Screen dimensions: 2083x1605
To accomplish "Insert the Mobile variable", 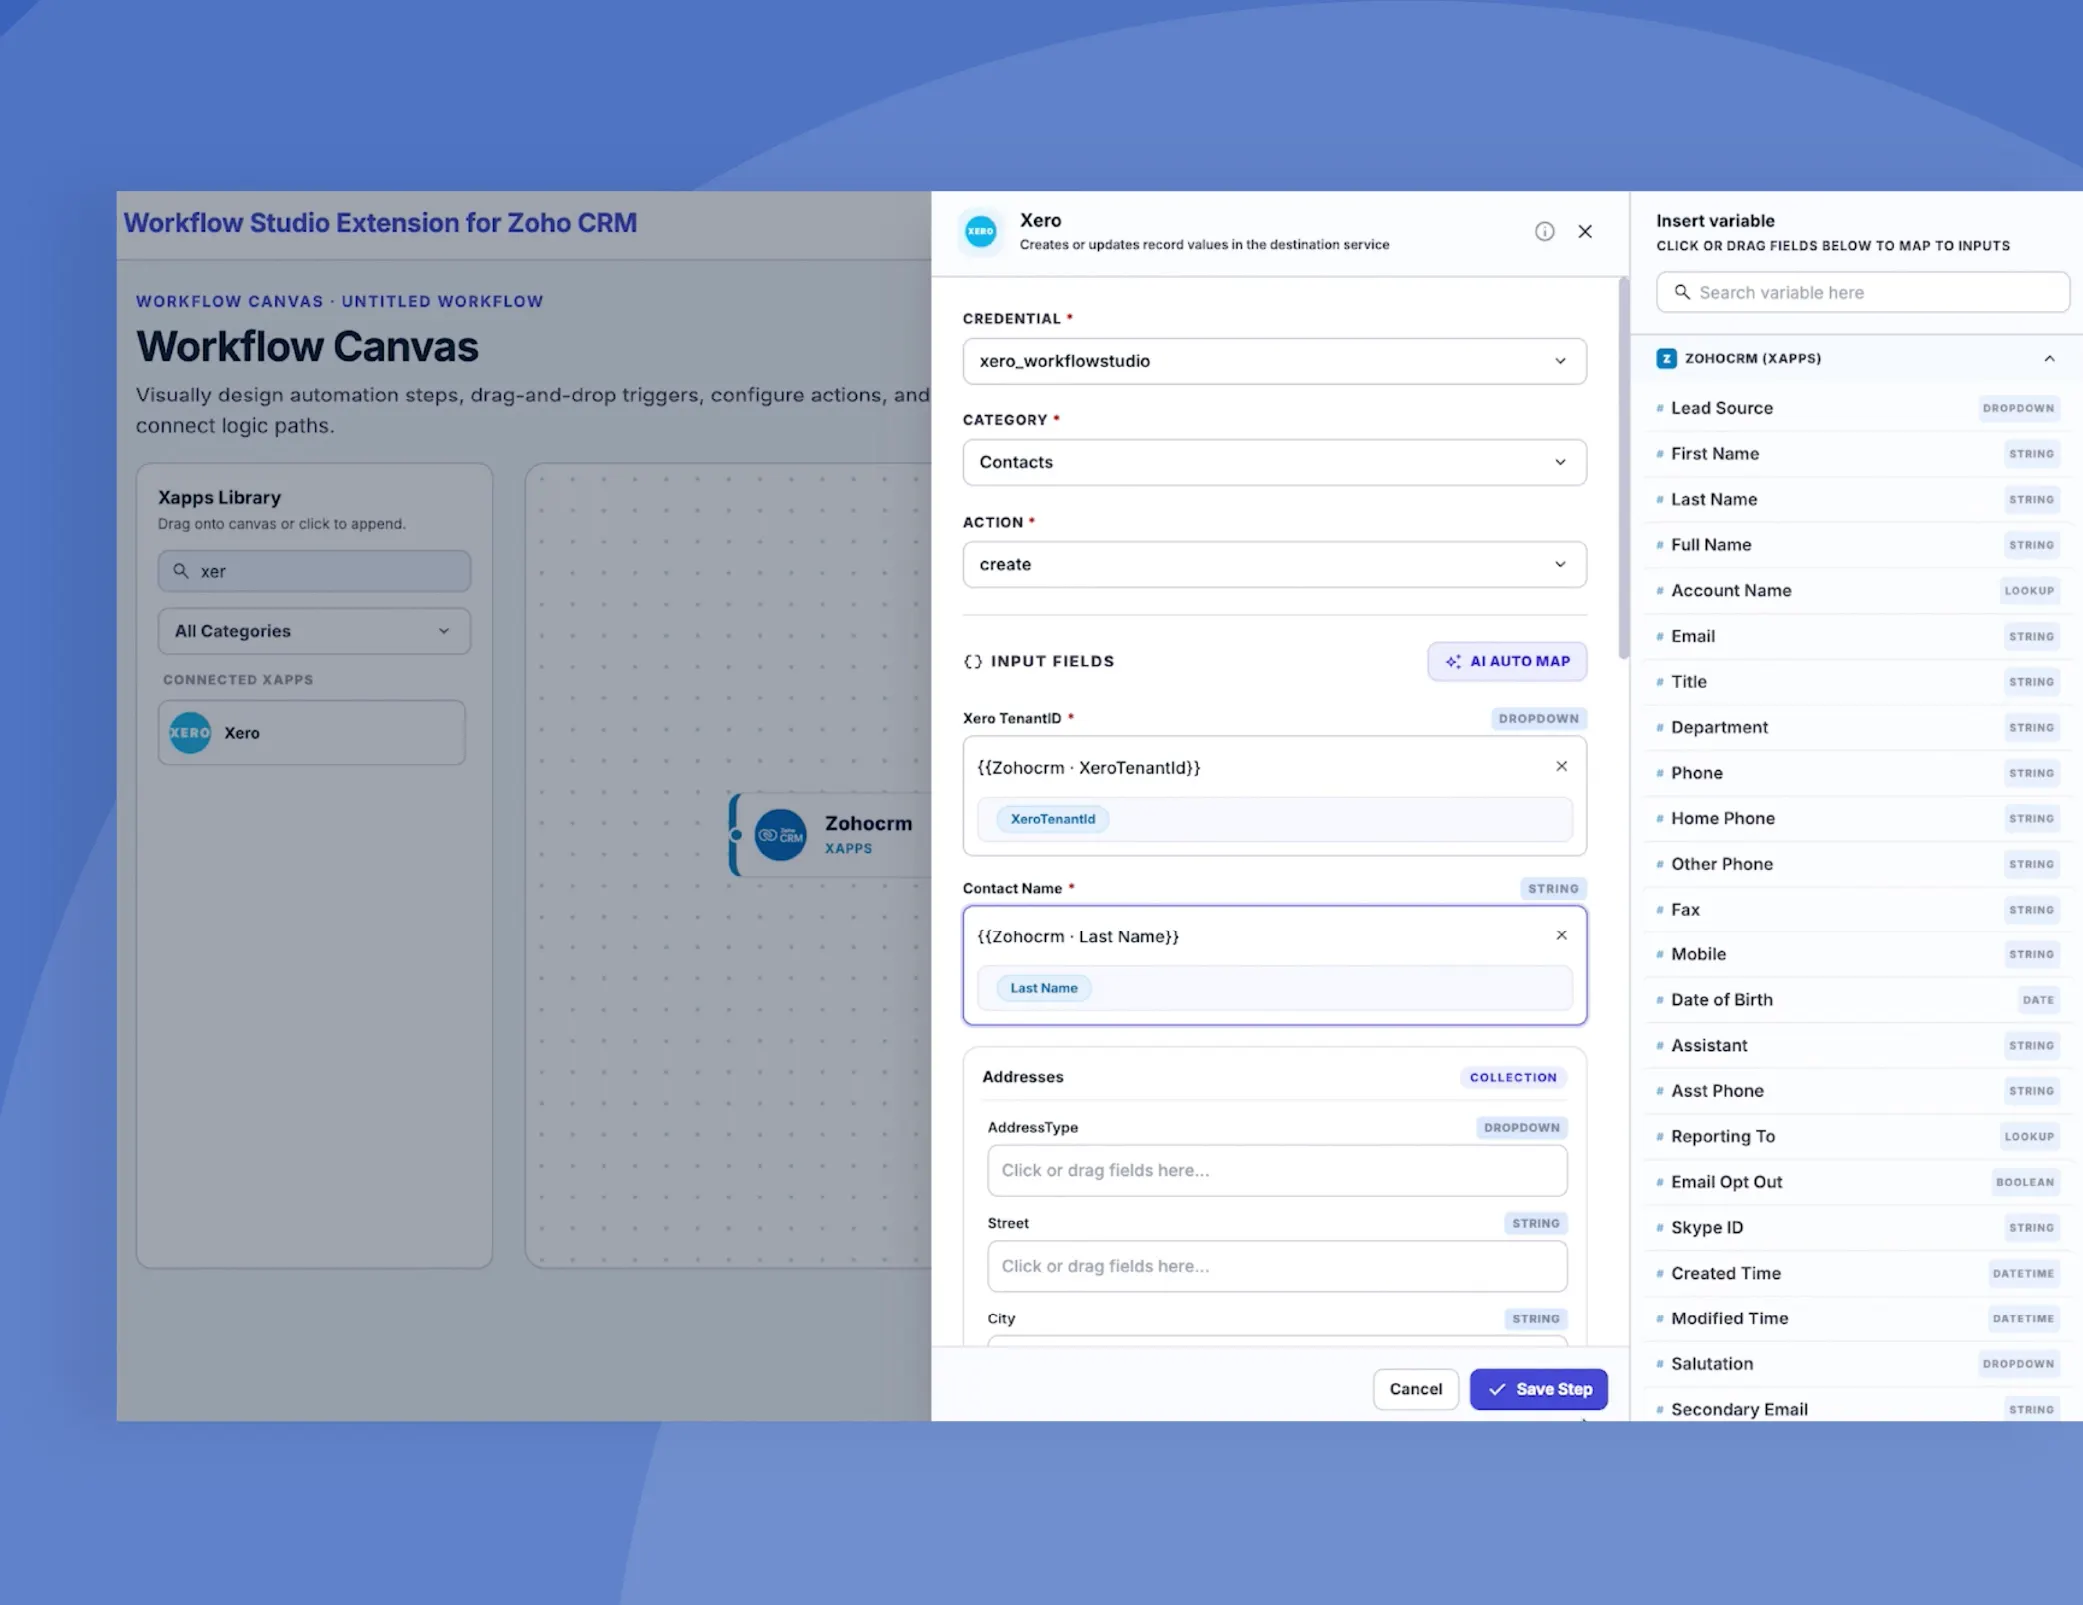I will [x=1857, y=954].
